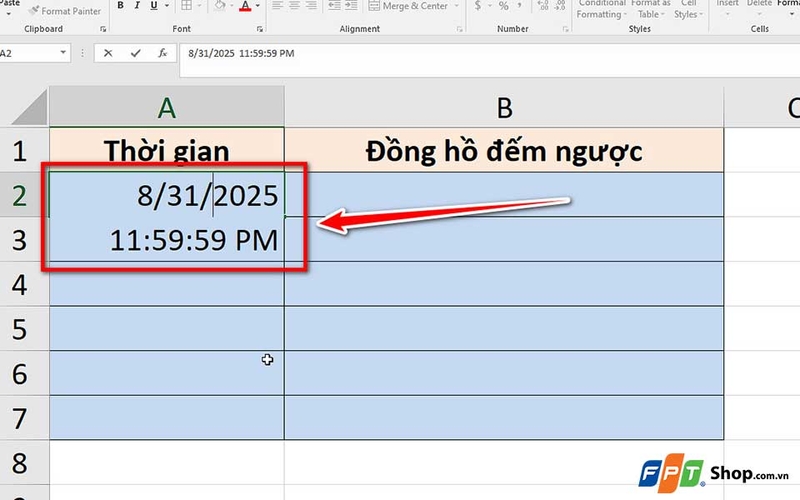Viewport: 800px width, 500px height.
Task: Click the 'Thời gian' header cell
Action: [x=167, y=151]
